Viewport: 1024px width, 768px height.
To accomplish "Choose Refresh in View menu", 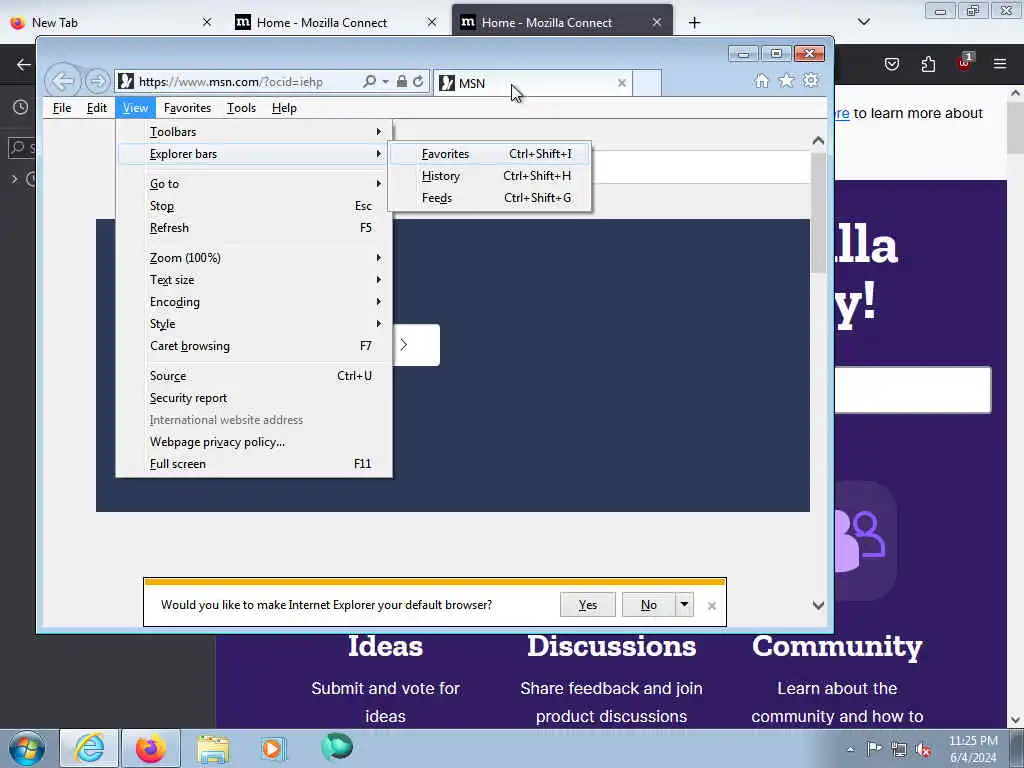I will coord(255,228).
